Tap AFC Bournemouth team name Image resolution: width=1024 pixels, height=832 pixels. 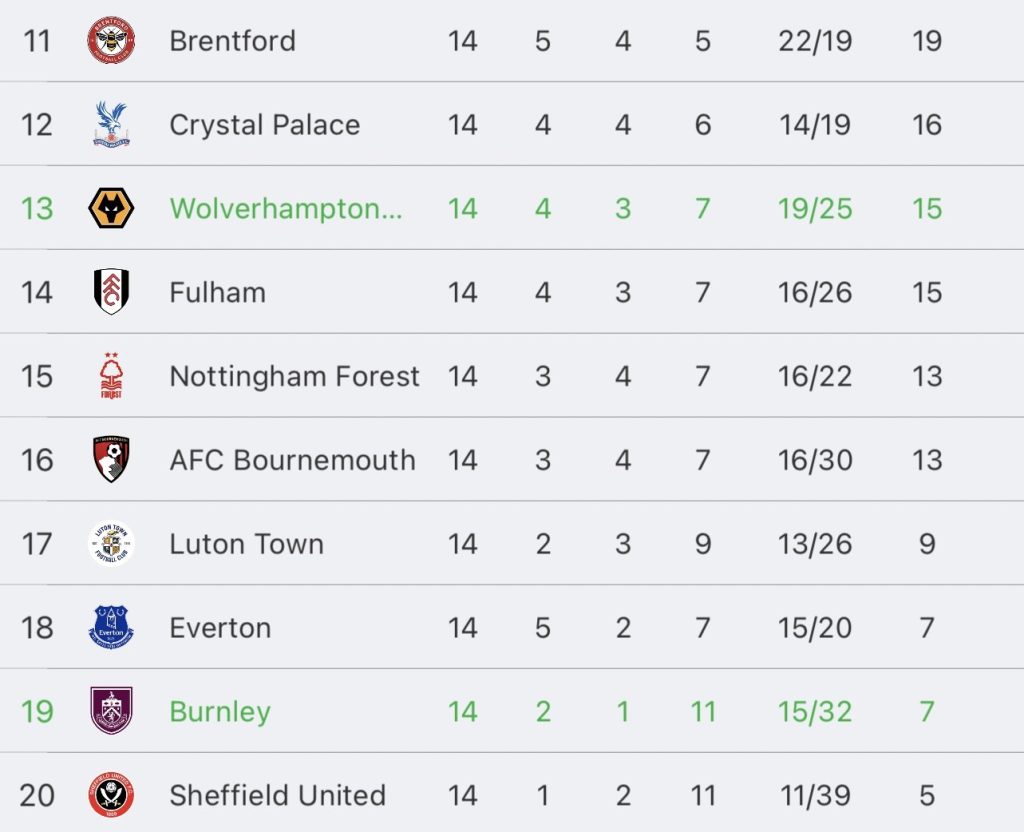tap(293, 460)
